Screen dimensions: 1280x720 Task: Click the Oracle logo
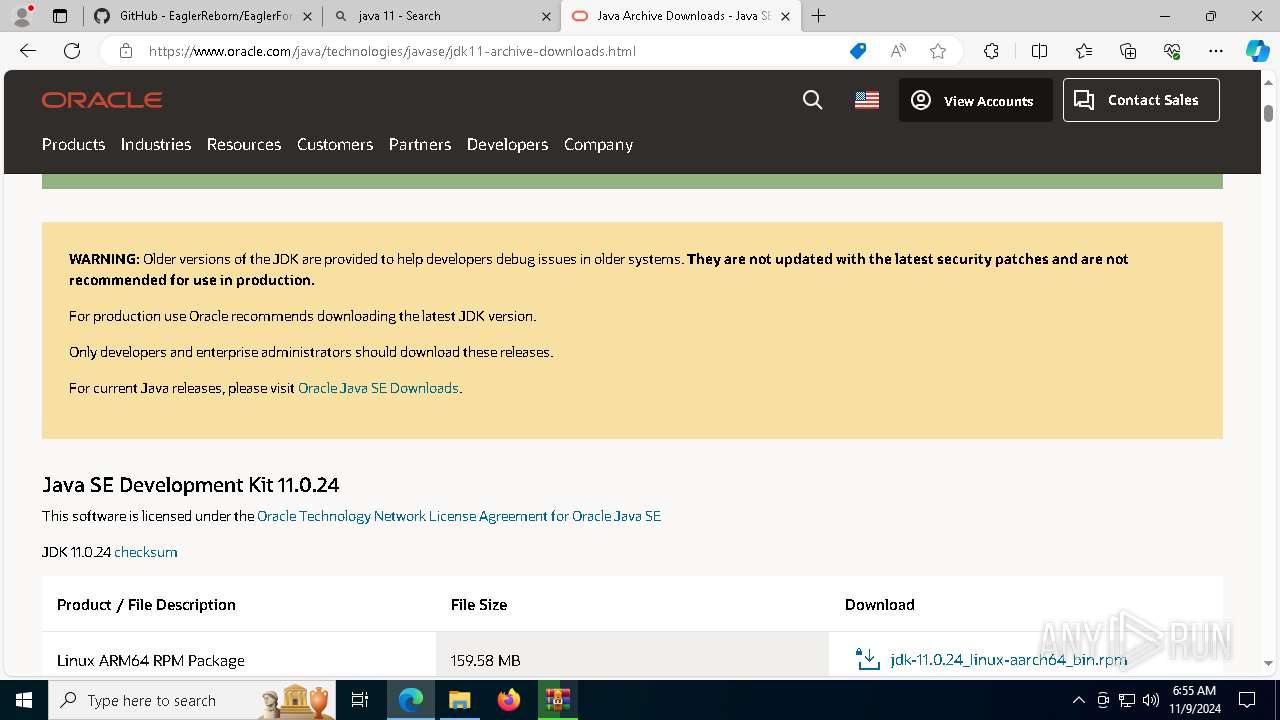click(x=102, y=100)
